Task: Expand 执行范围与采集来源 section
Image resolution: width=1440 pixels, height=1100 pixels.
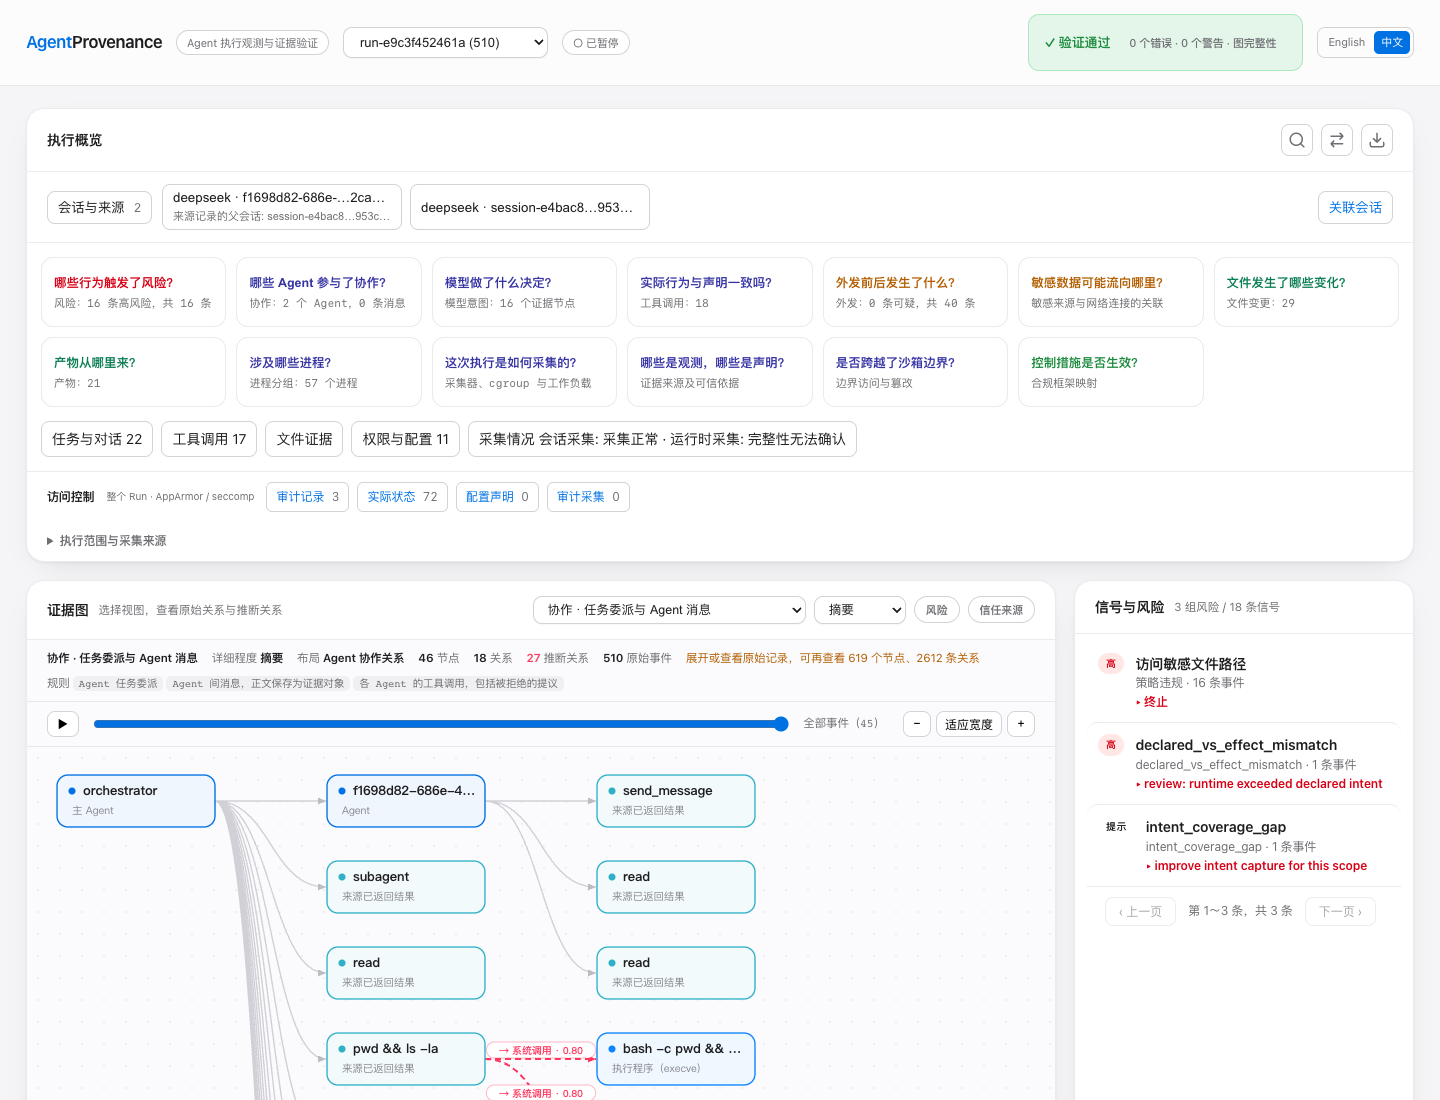Action: 107,541
